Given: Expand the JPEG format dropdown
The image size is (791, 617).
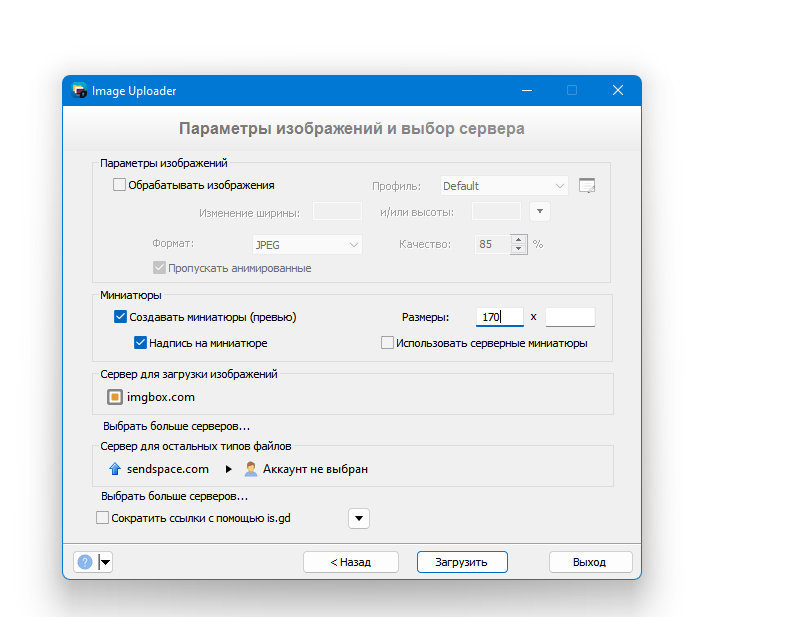Looking at the screenshot, I should click(x=307, y=245).
